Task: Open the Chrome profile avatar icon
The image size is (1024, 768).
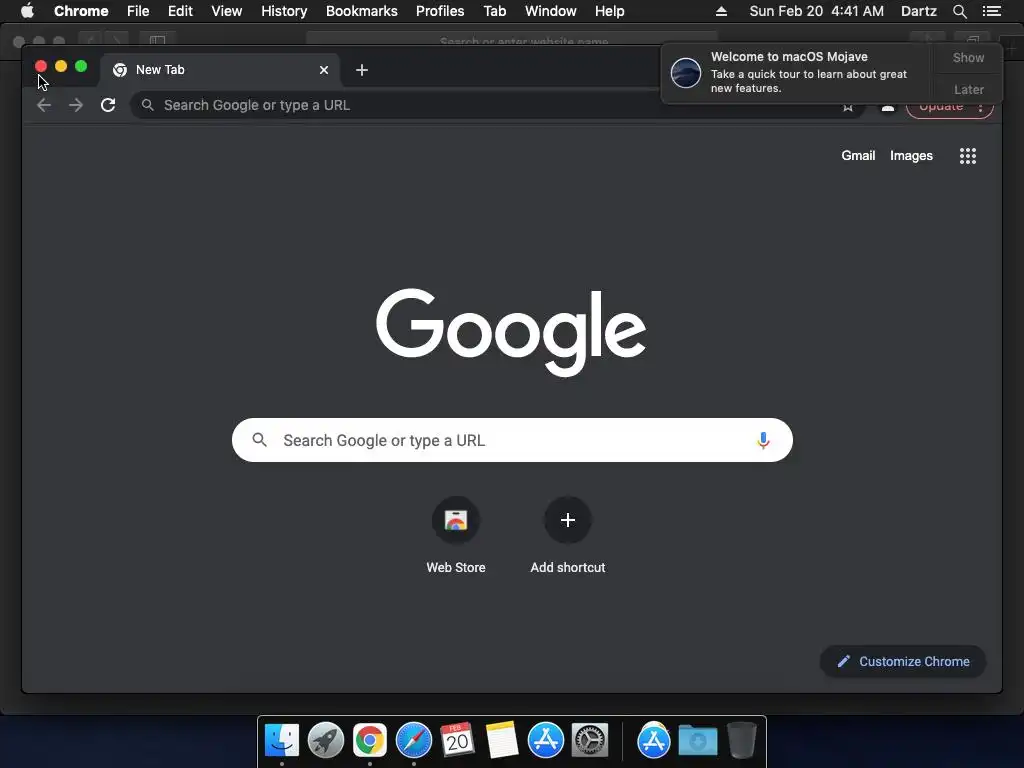Action: [888, 106]
